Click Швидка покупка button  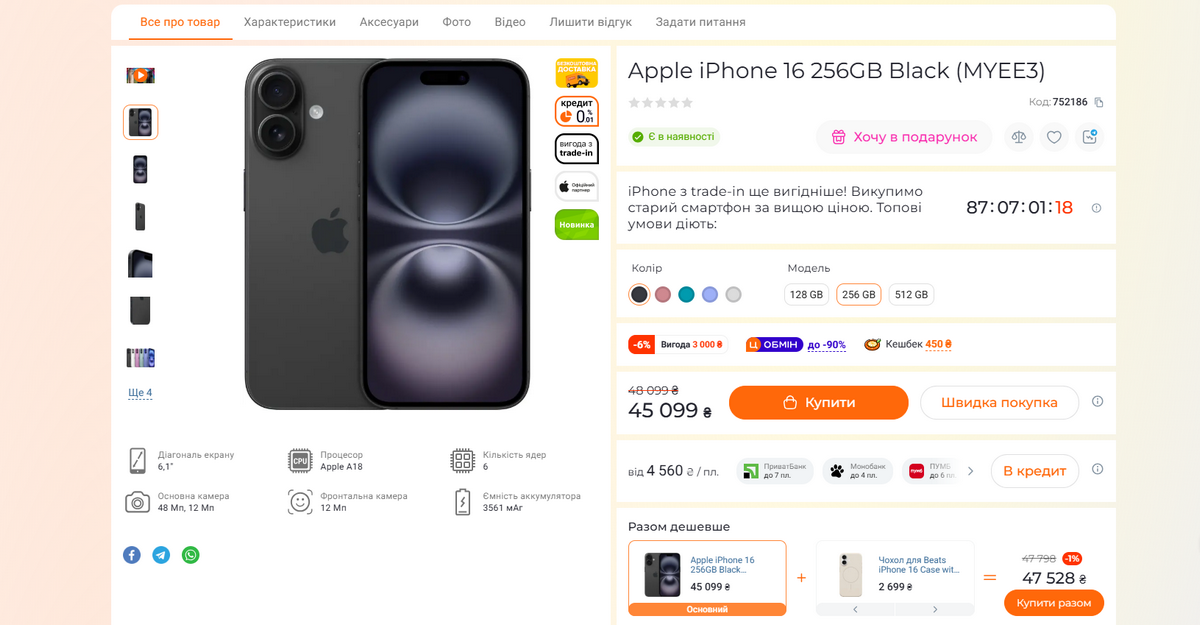(x=999, y=403)
